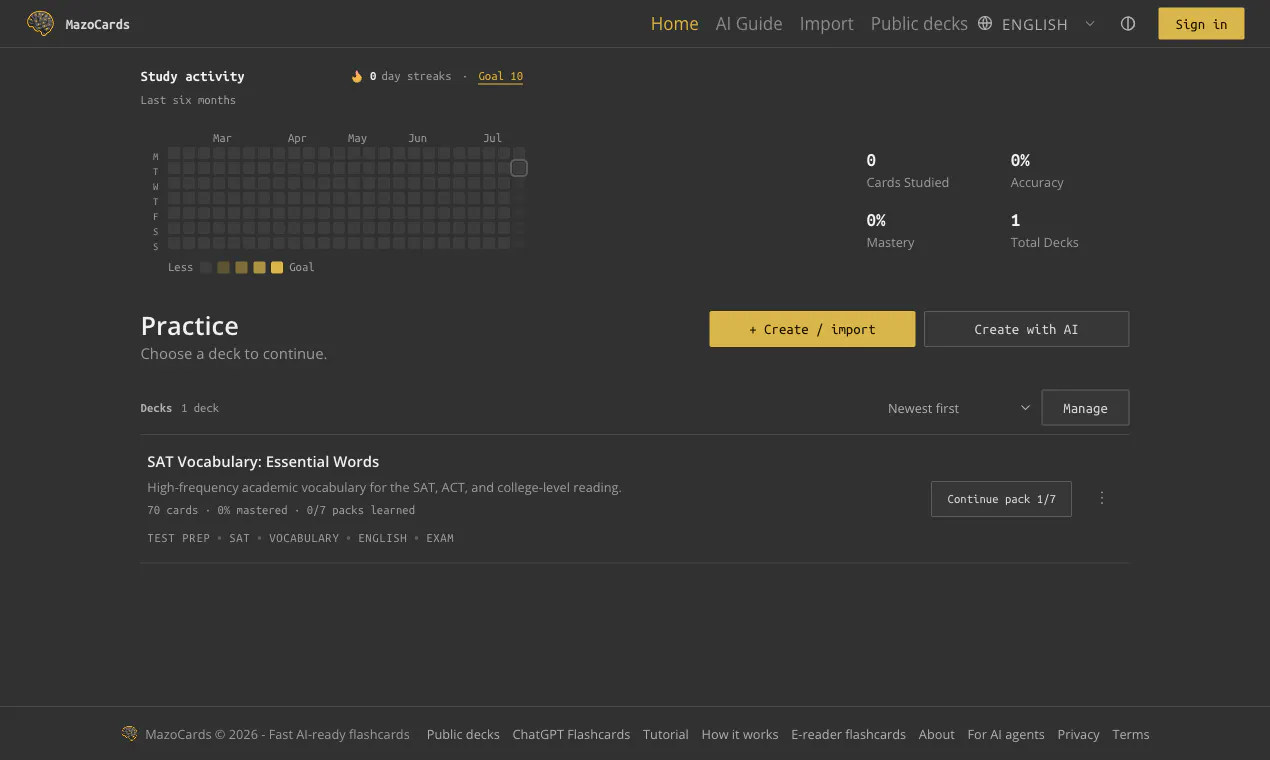The image size is (1270, 760).
Task: Open the Import page
Action: [827, 24]
